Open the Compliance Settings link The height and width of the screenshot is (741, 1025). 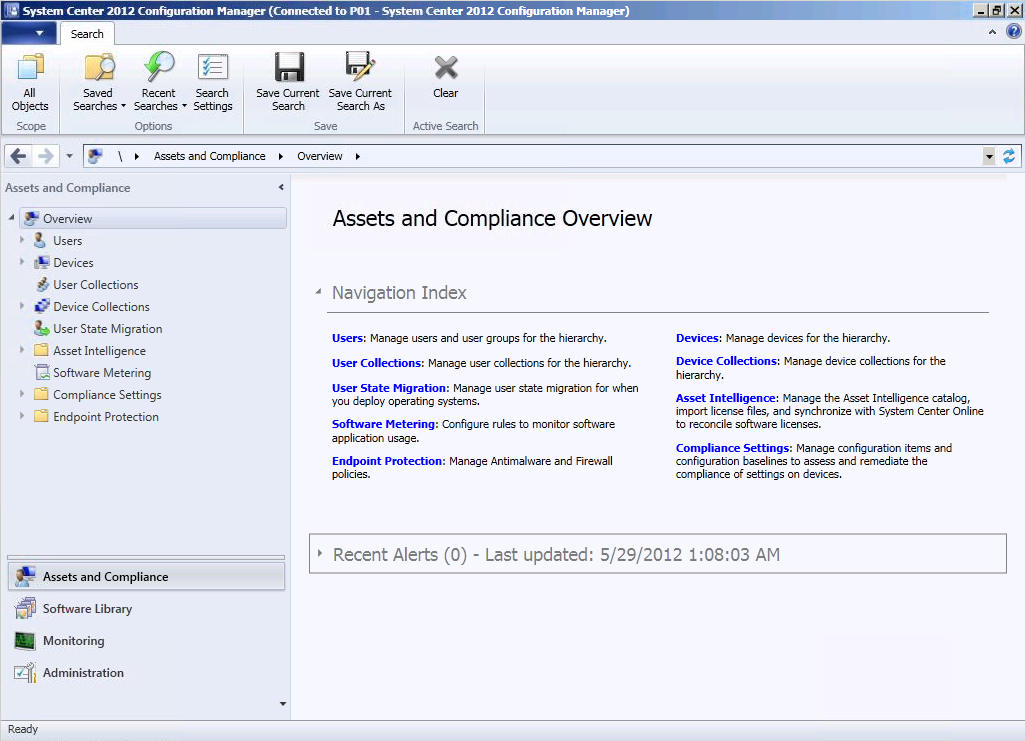(x=733, y=448)
